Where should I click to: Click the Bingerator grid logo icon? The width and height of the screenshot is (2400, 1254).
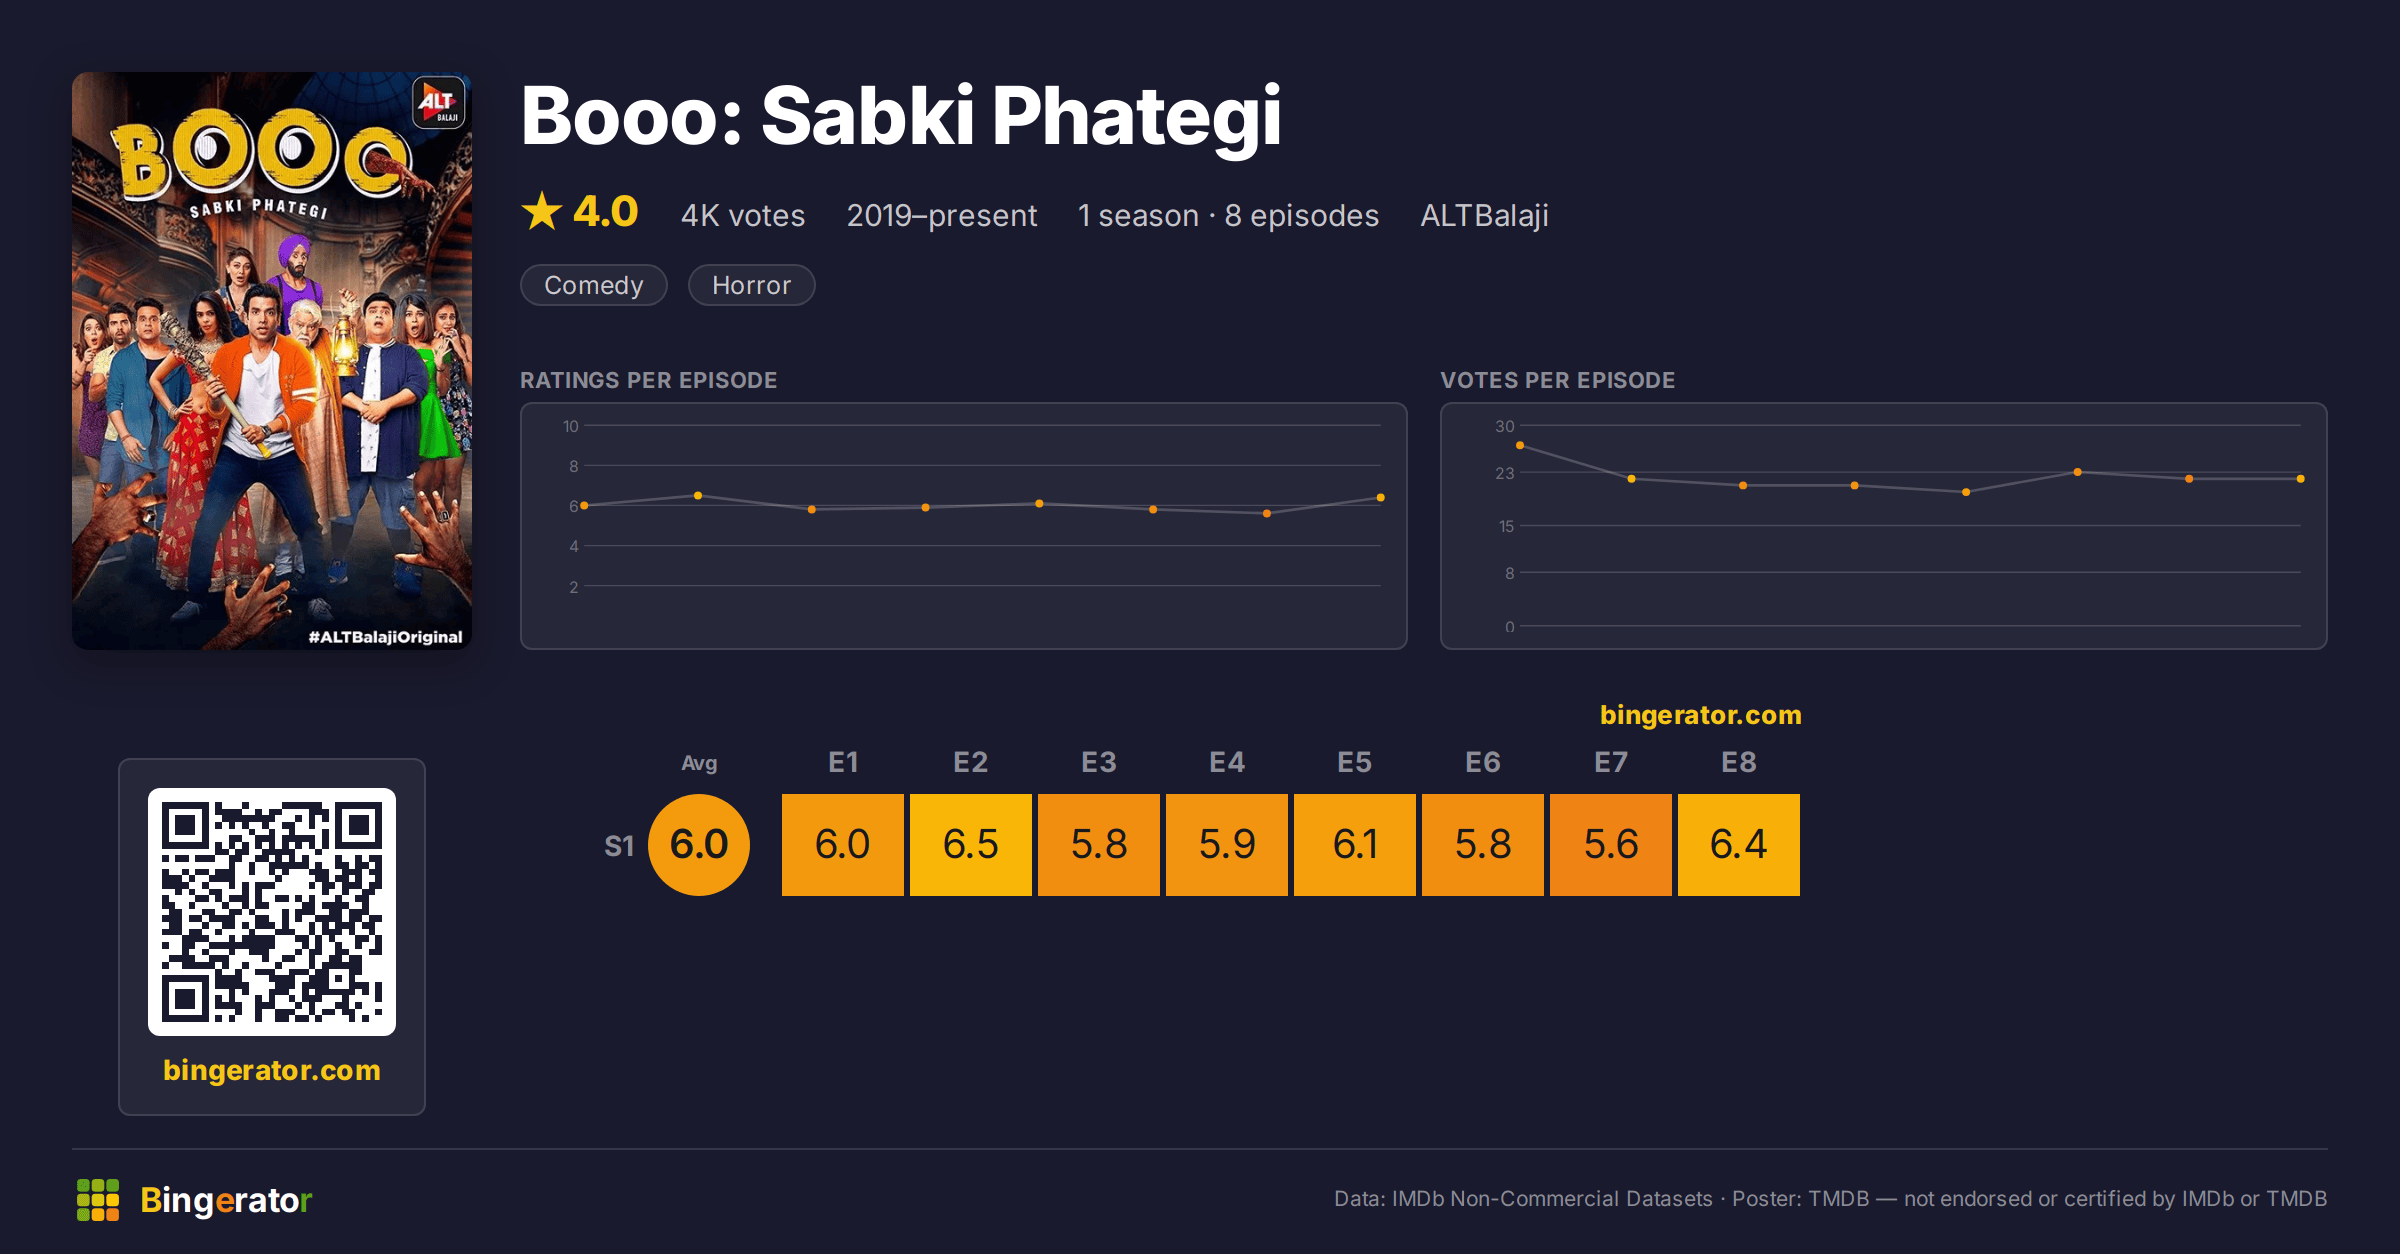click(98, 1200)
